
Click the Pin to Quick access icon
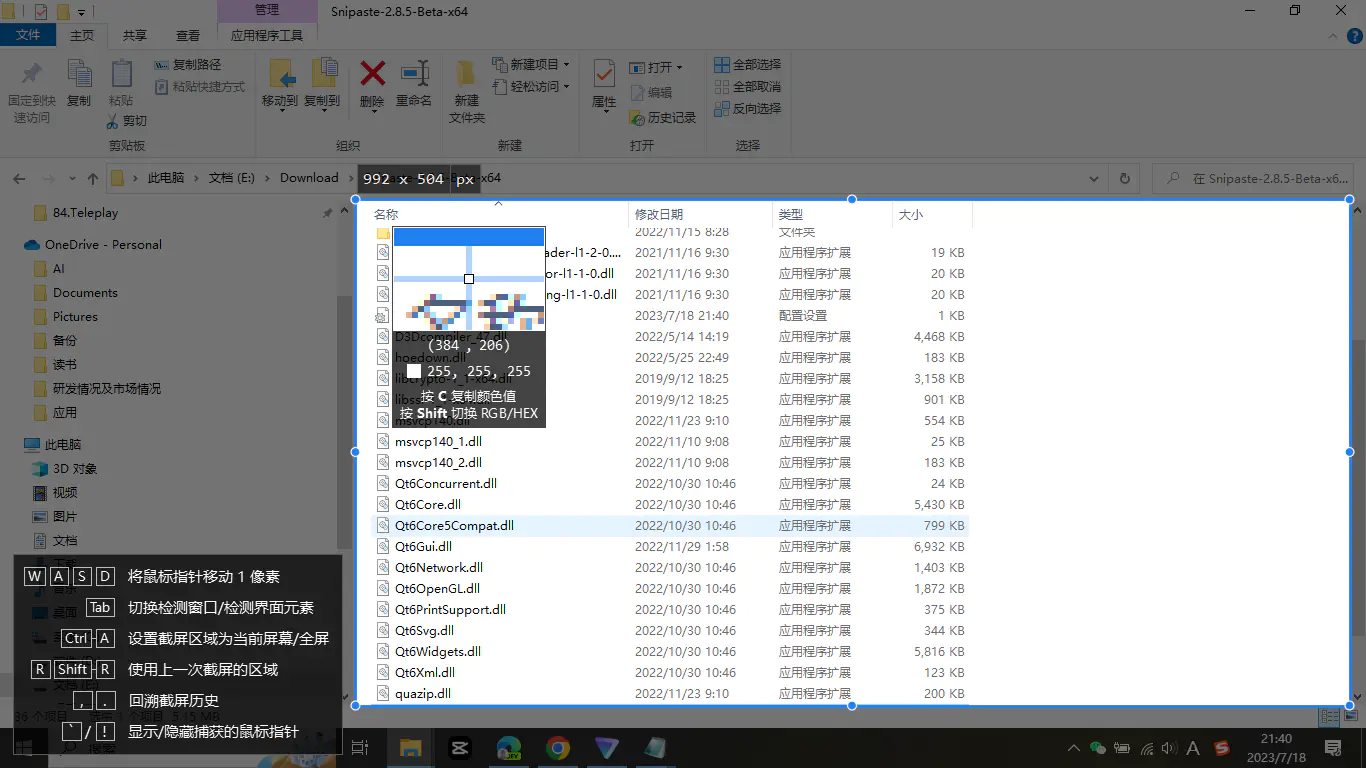[x=31, y=73]
